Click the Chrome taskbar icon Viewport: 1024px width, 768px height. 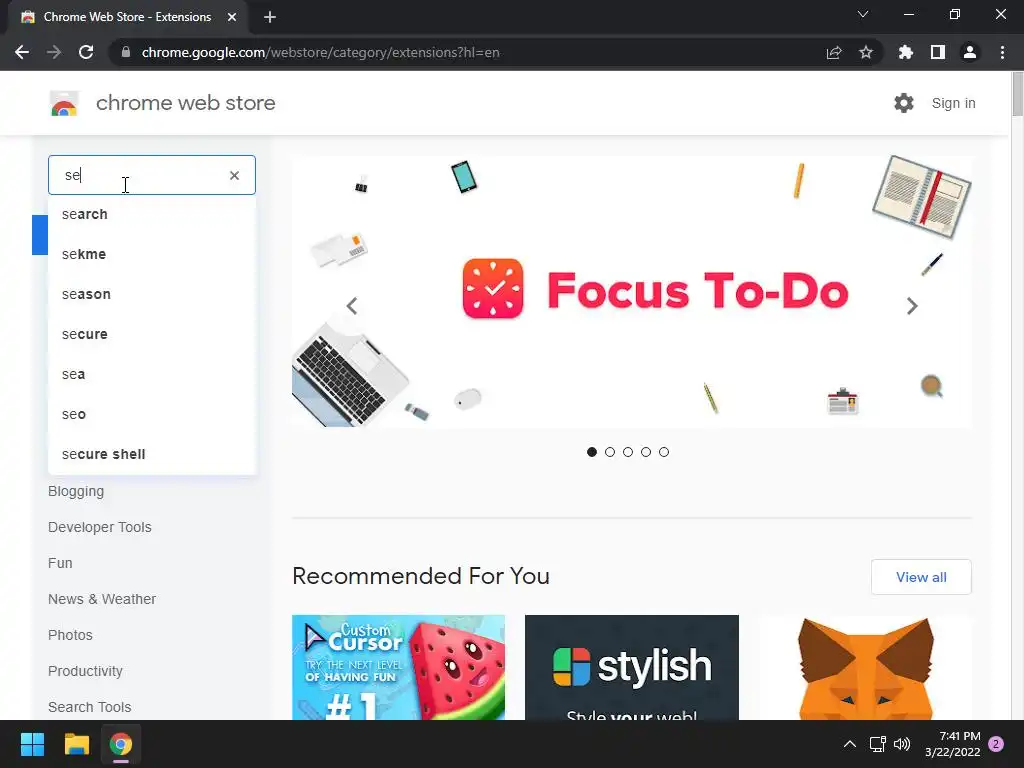click(x=121, y=744)
